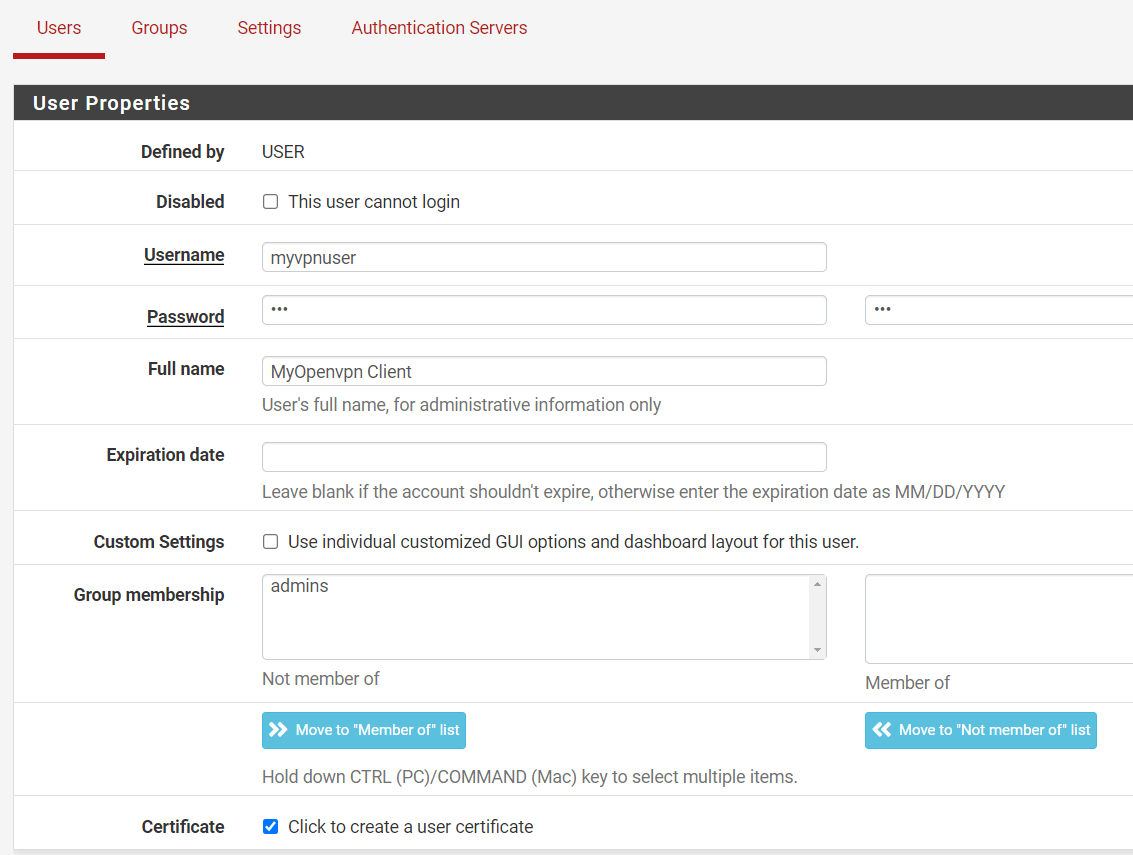Click the Username input field
Viewport: 1133px width, 855px height.
point(544,257)
